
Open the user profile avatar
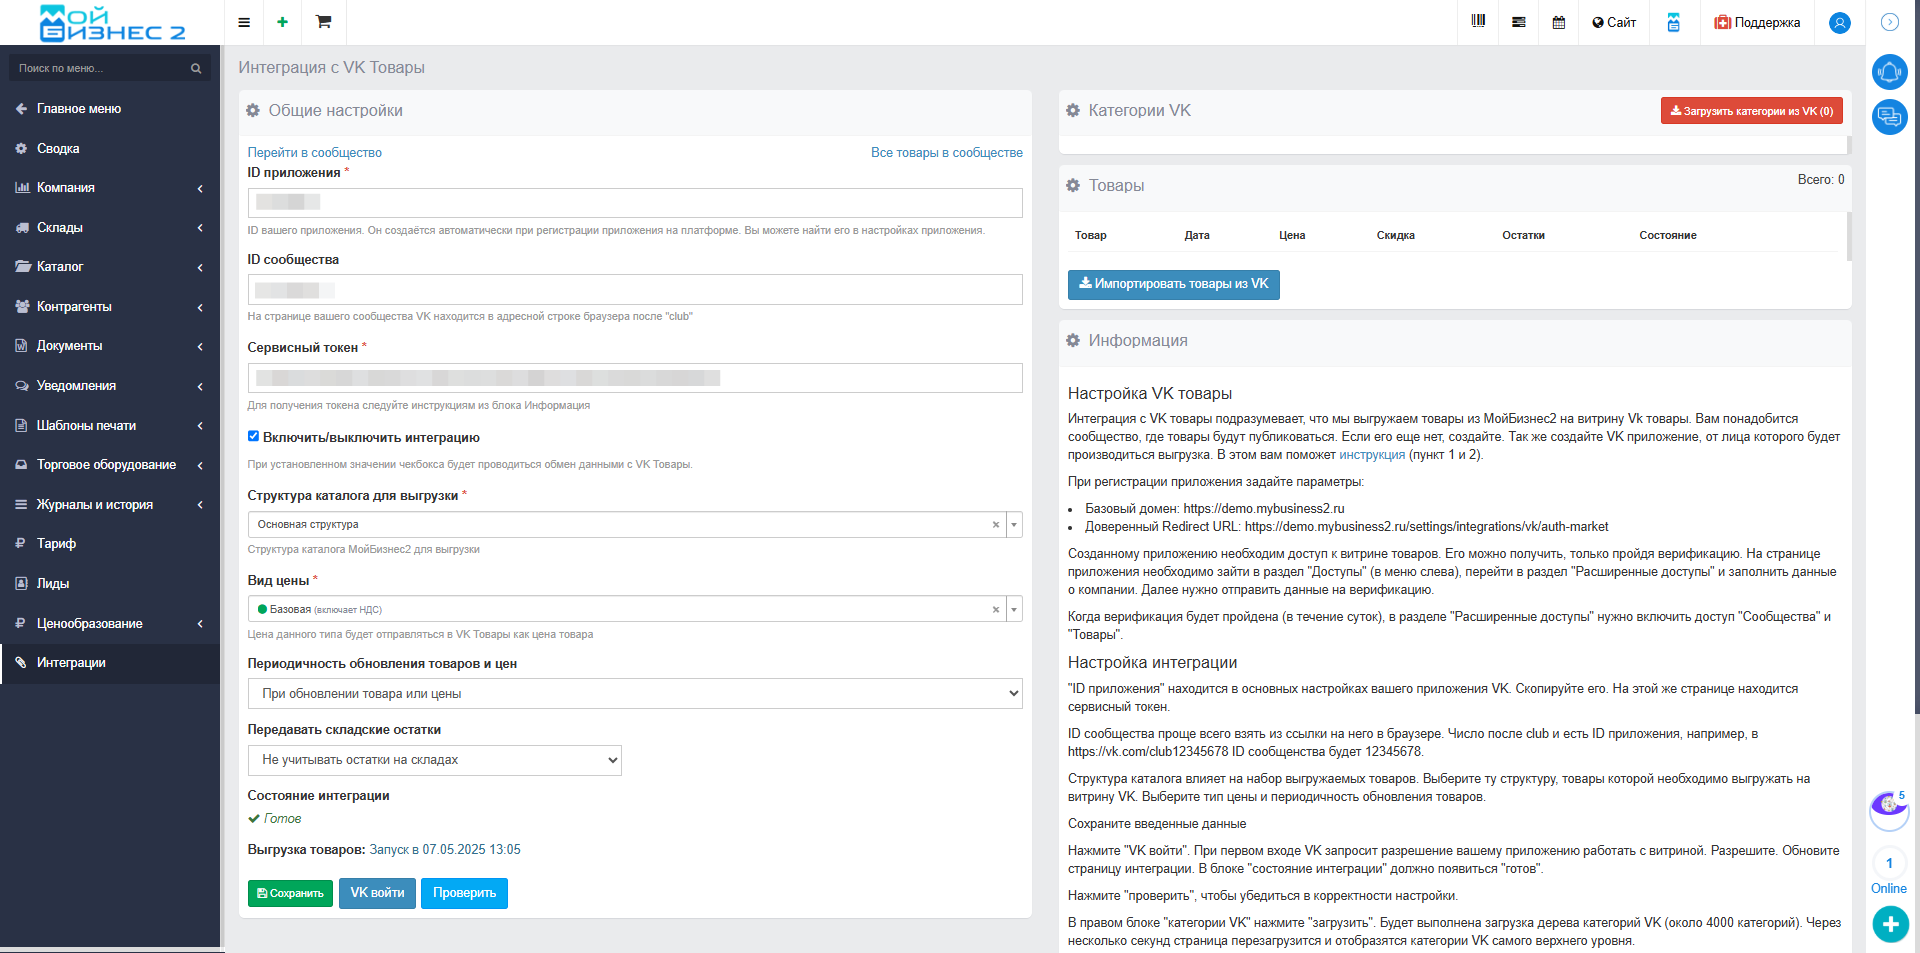(1839, 23)
